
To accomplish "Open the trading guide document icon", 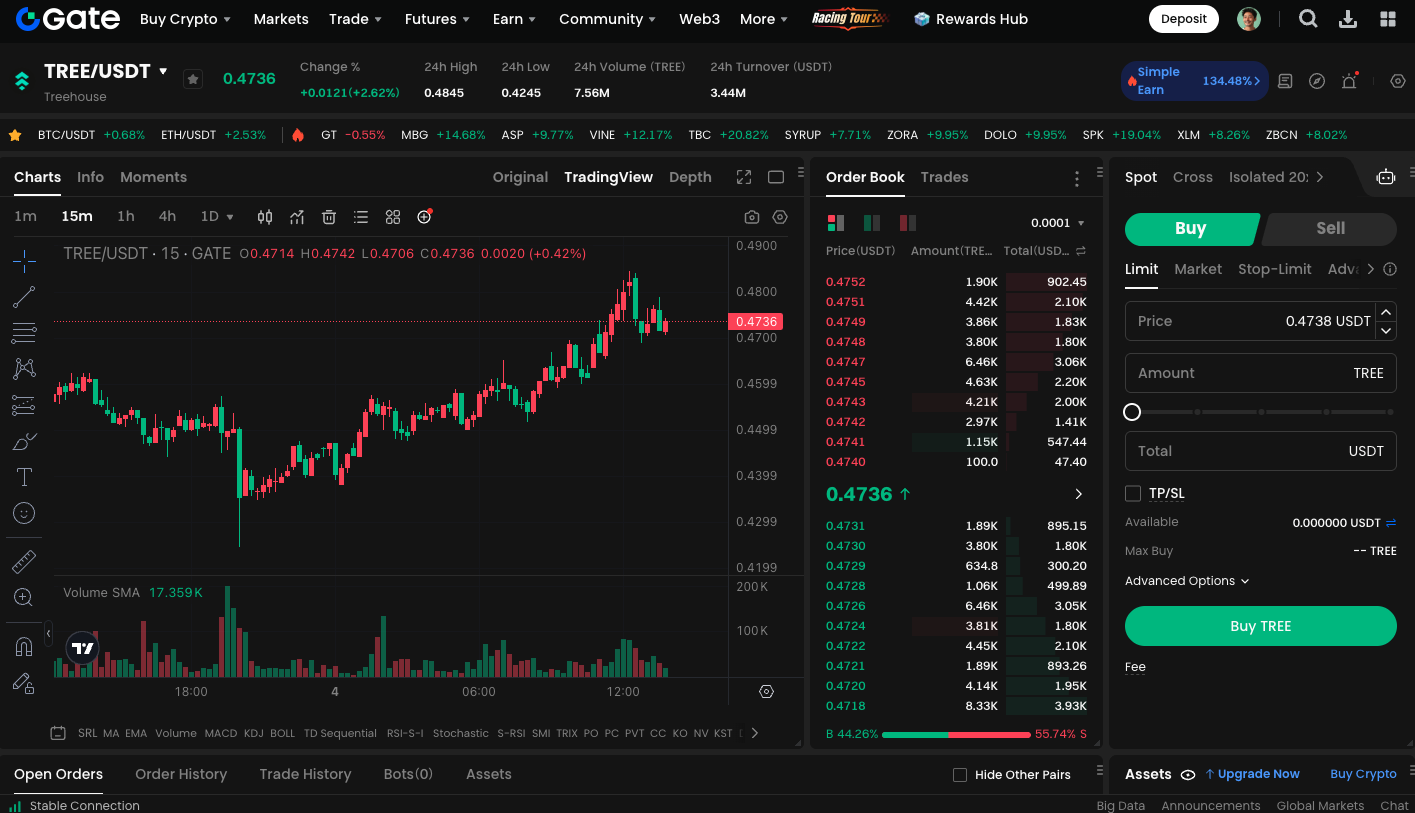I will click(x=1285, y=81).
